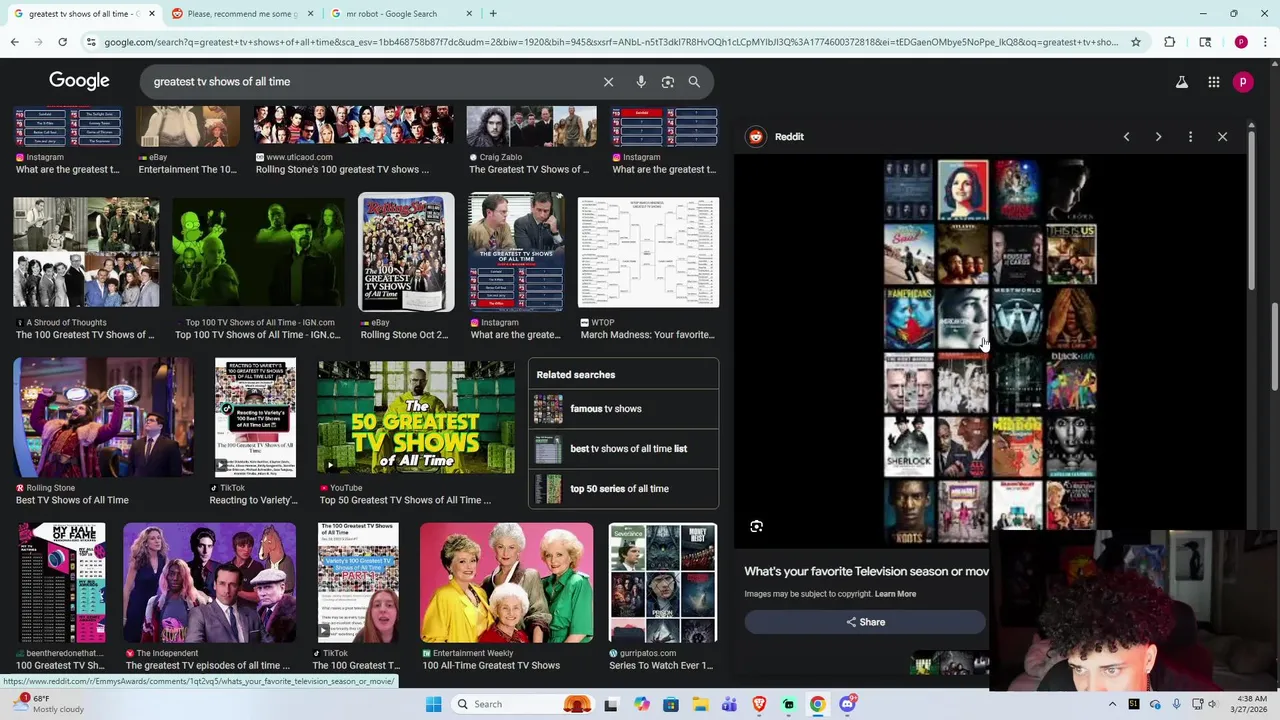
Task: Open the eBay Rolling Stone magazine cover thumbnail
Action: 406,252
